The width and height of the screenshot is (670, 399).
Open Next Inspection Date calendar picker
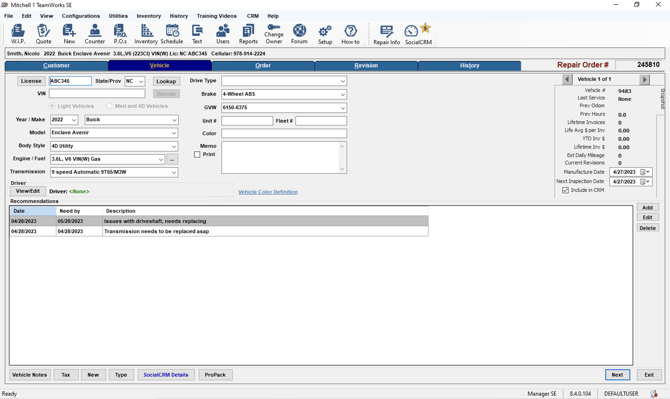coord(645,182)
